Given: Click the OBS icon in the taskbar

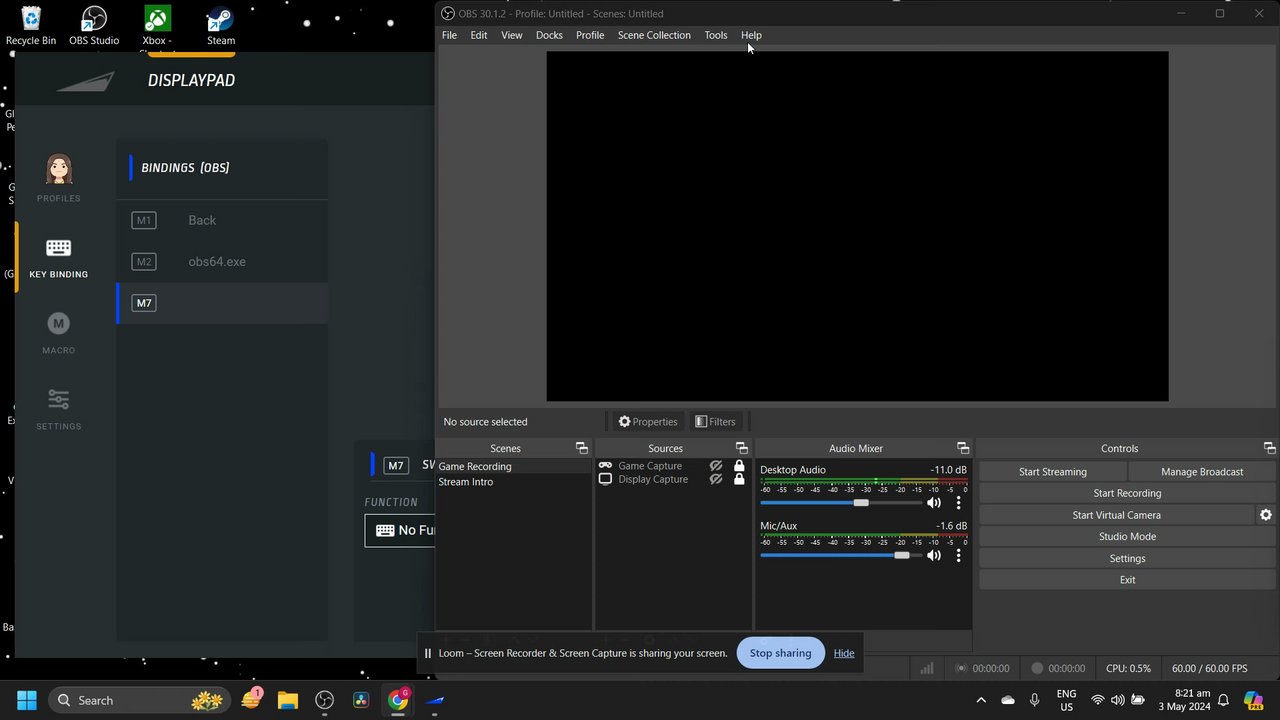Looking at the screenshot, I should [x=325, y=700].
